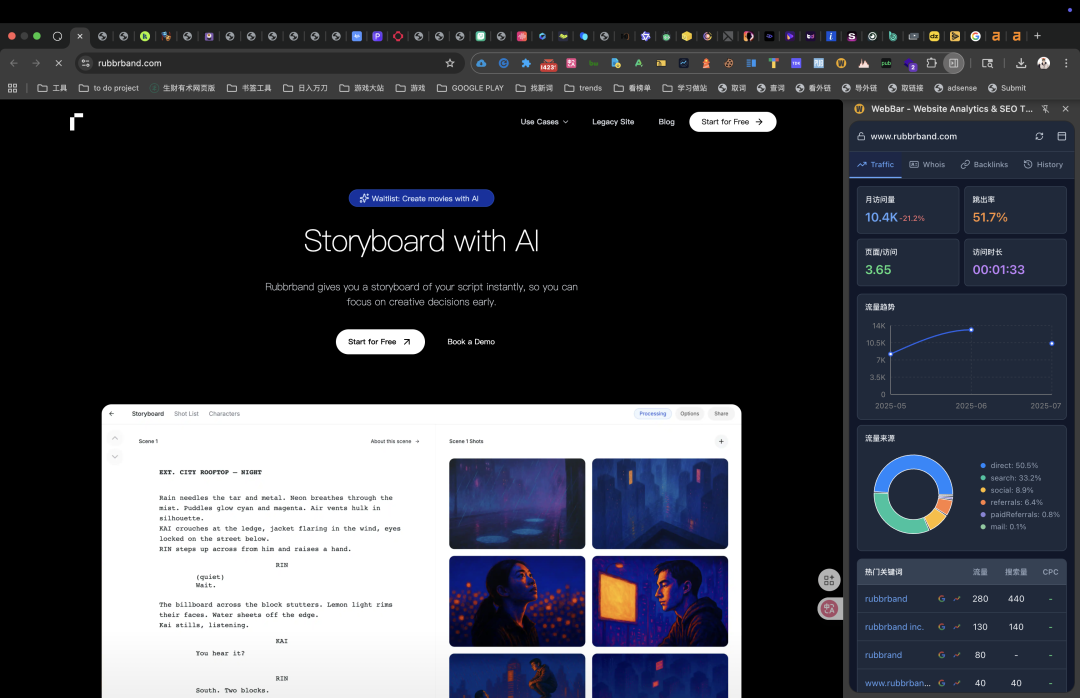Click the floating grid icon above translate icon
This screenshot has width=1080, height=698.
[829, 580]
